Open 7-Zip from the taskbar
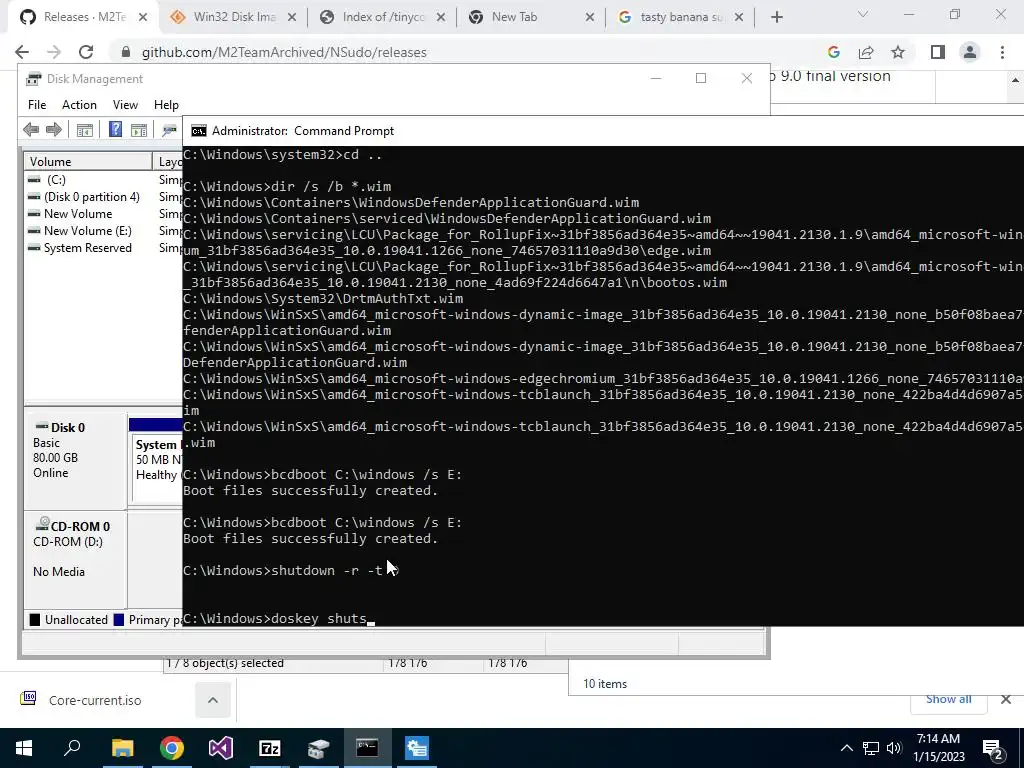The width and height of the screenshot is (1024, 768). 270,748
